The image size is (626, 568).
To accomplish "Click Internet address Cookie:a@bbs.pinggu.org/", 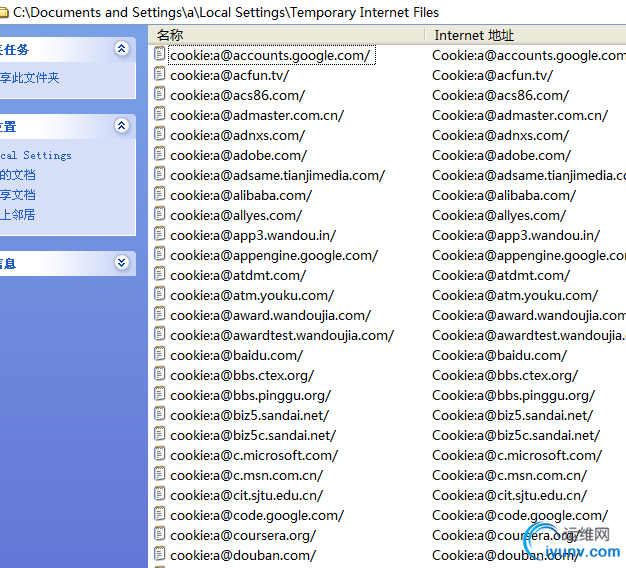I will [x=514, y=395].
